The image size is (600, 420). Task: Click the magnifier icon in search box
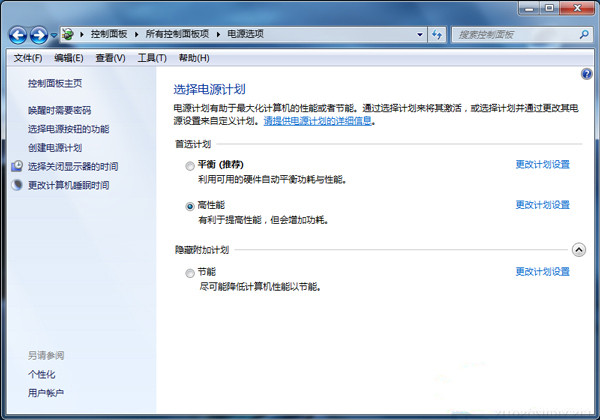[582, 34]
